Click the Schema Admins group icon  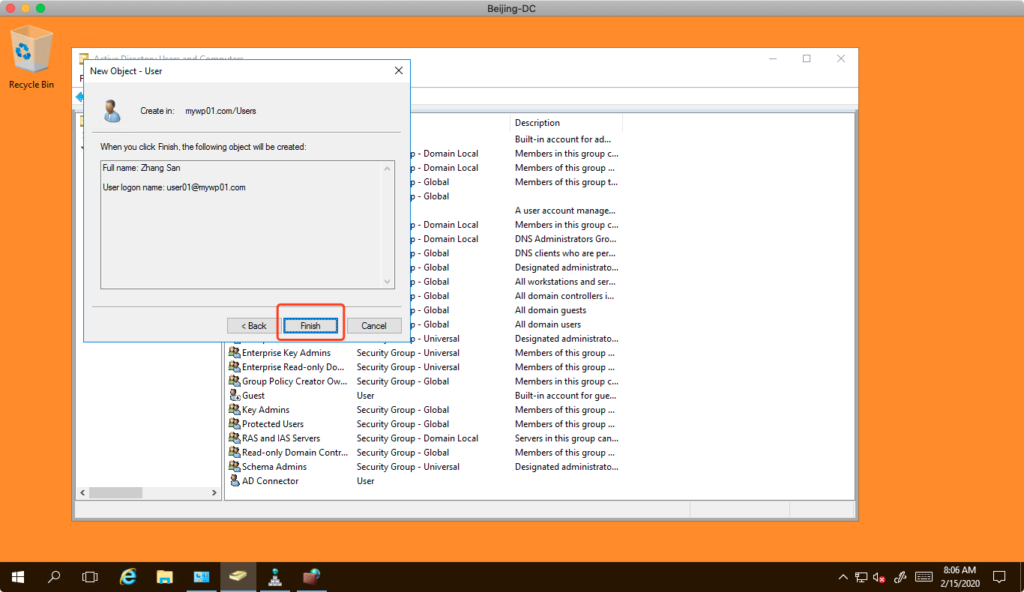pyautogui.click(x=234, y=467)
